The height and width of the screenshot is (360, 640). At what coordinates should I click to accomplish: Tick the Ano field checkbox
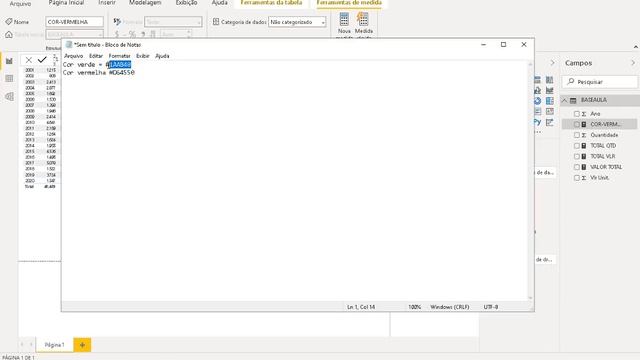577,114
